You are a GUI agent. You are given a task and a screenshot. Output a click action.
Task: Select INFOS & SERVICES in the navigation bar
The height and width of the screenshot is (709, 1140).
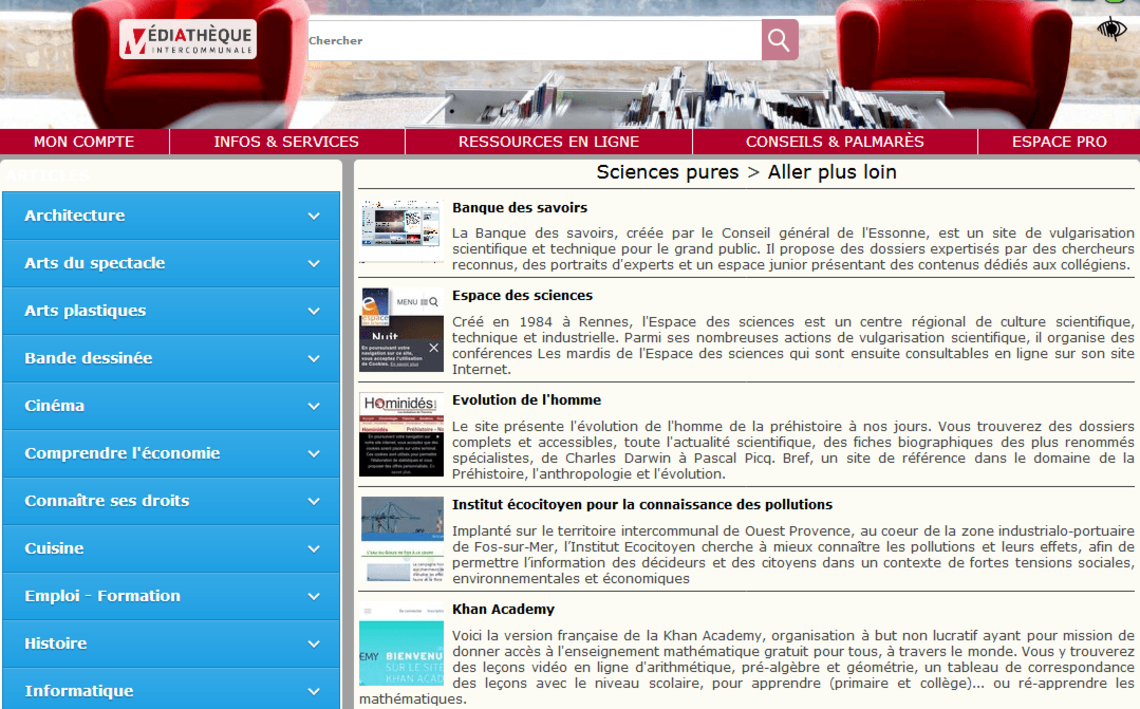tap(286, 142)
